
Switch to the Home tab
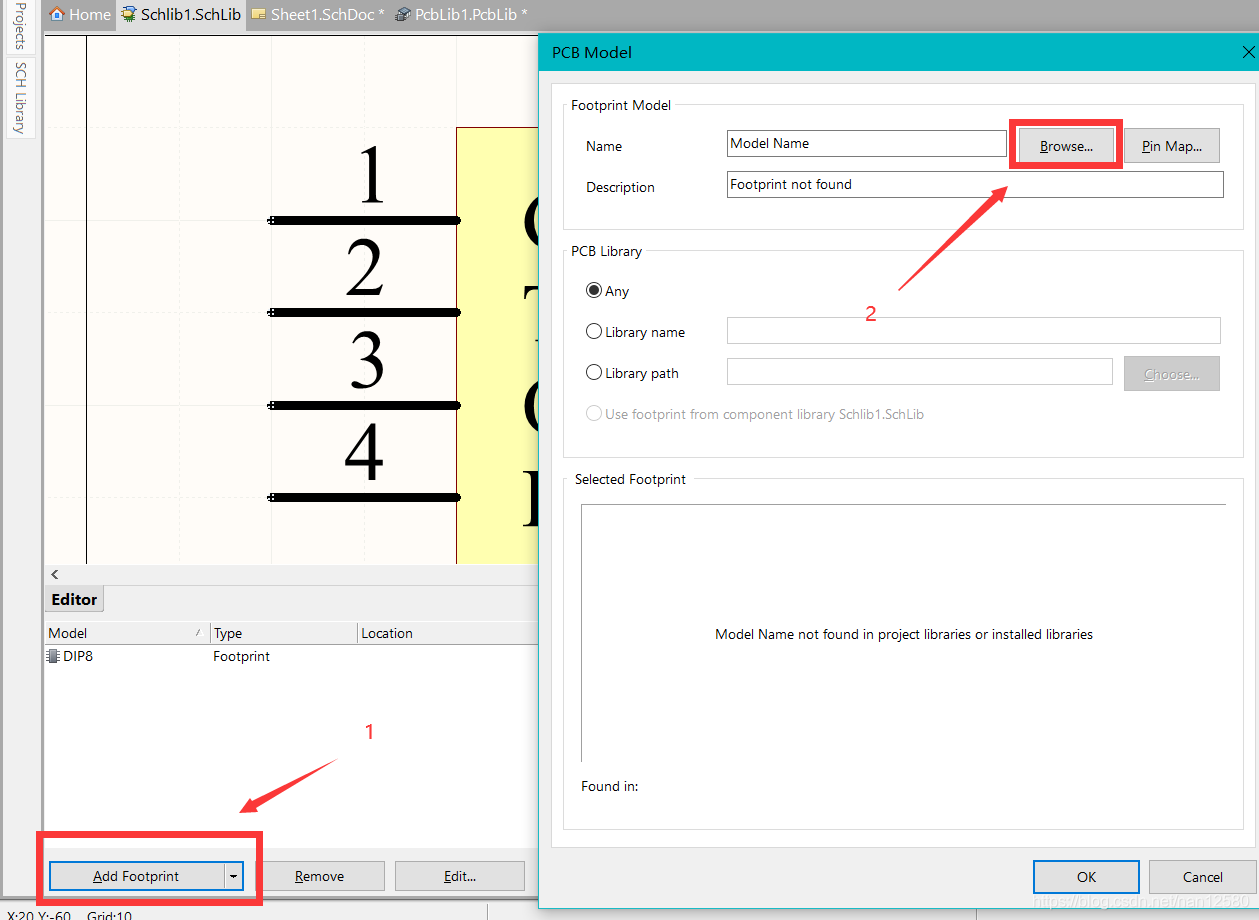[80, 14]
